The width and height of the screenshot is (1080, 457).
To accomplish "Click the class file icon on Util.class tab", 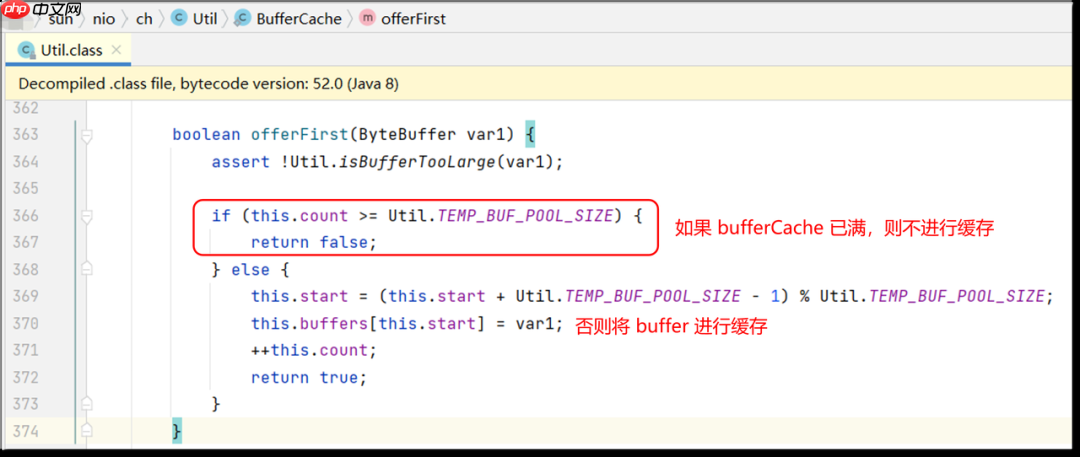I will click(x=26, y=50).
